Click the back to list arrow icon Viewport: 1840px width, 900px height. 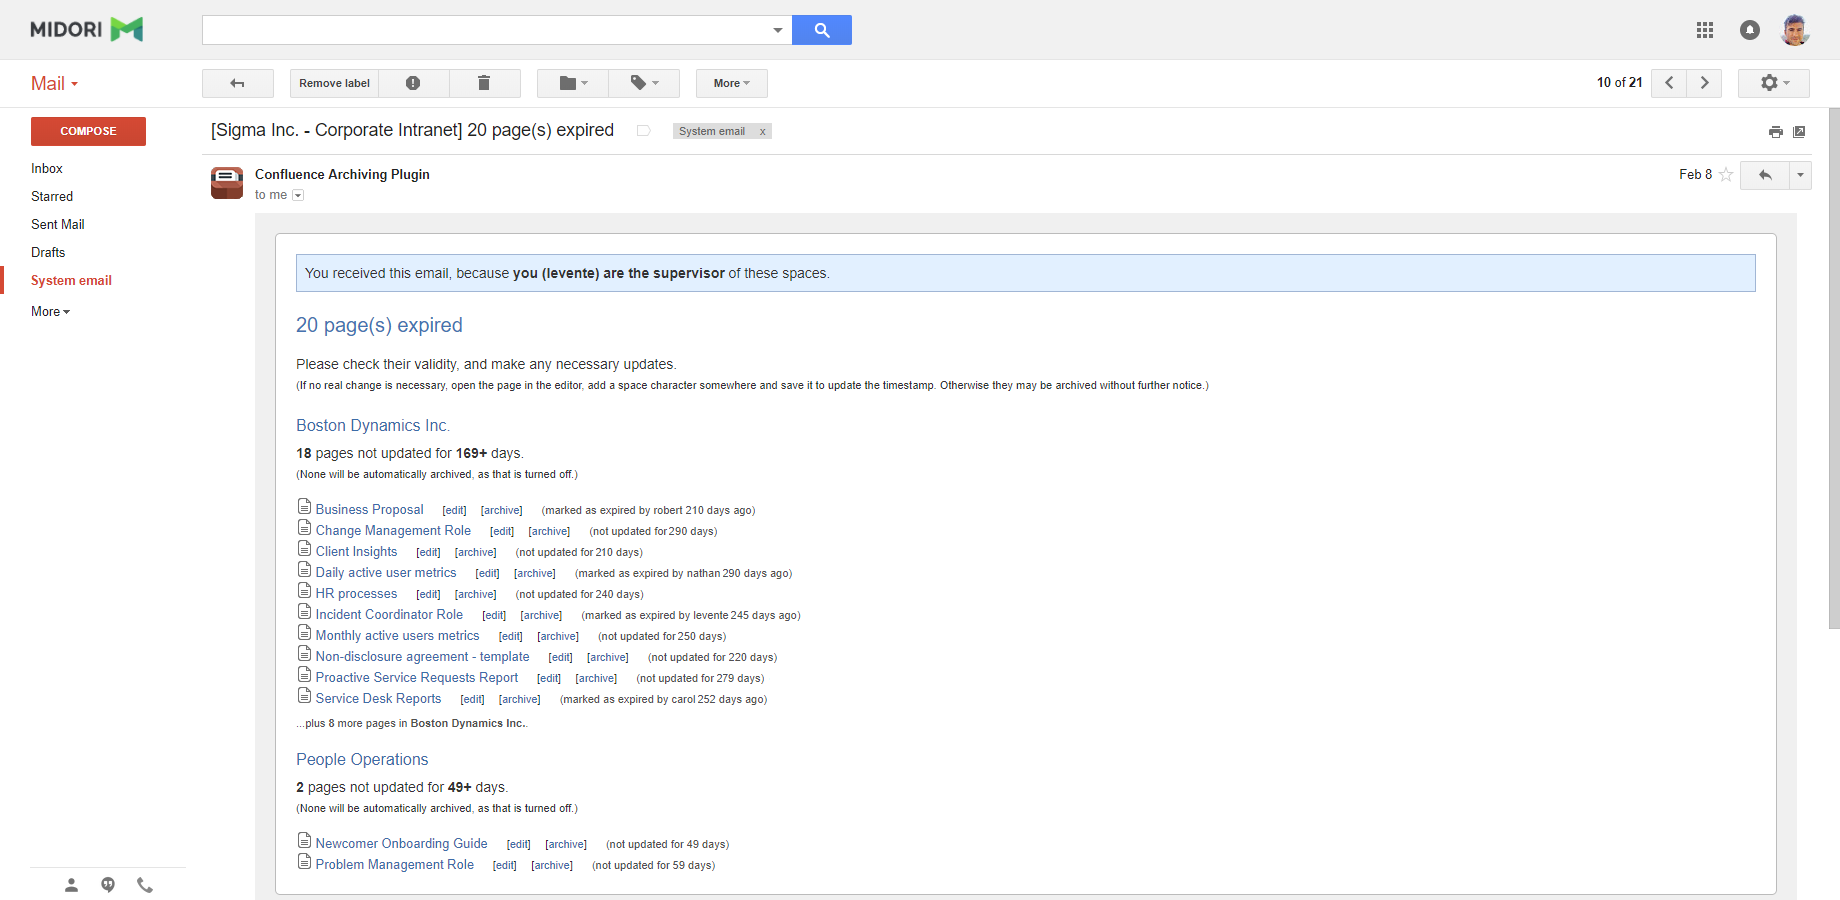pos(238,83)
